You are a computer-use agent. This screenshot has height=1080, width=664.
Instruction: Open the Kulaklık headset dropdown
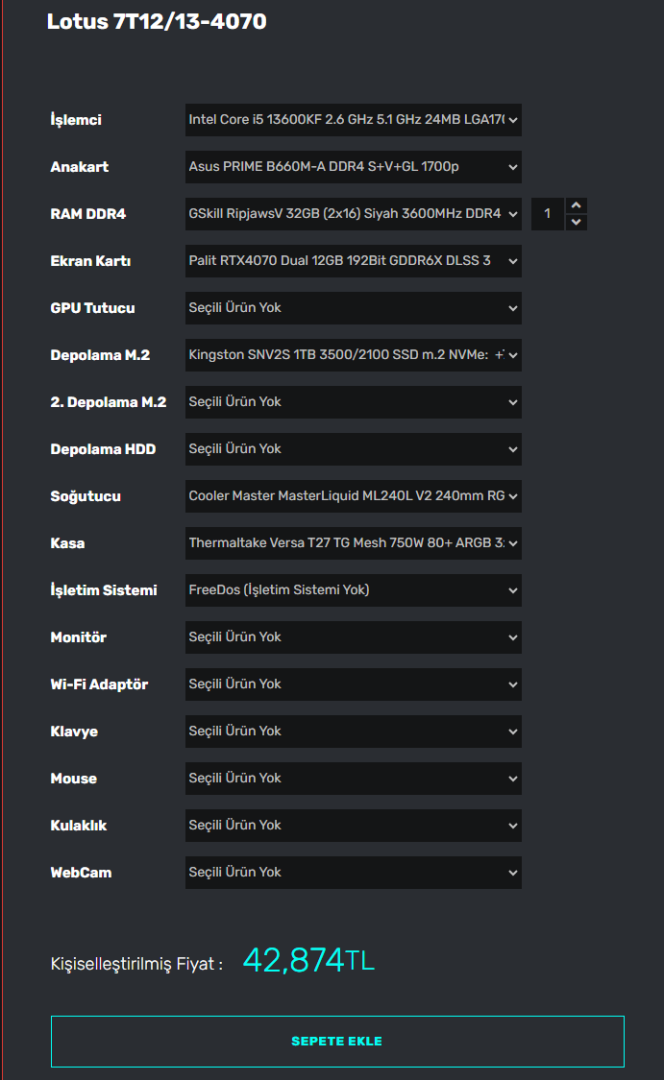pos(353,825)
